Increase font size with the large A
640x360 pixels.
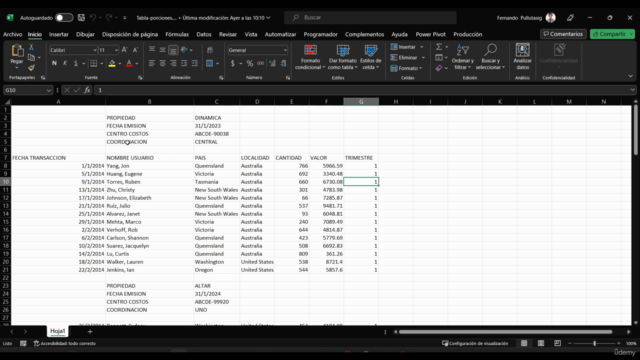pos(124,50)
